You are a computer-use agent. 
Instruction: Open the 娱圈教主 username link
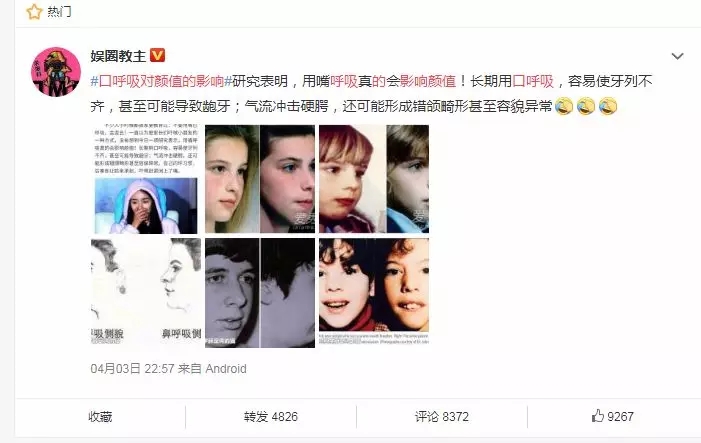[118, 56]
